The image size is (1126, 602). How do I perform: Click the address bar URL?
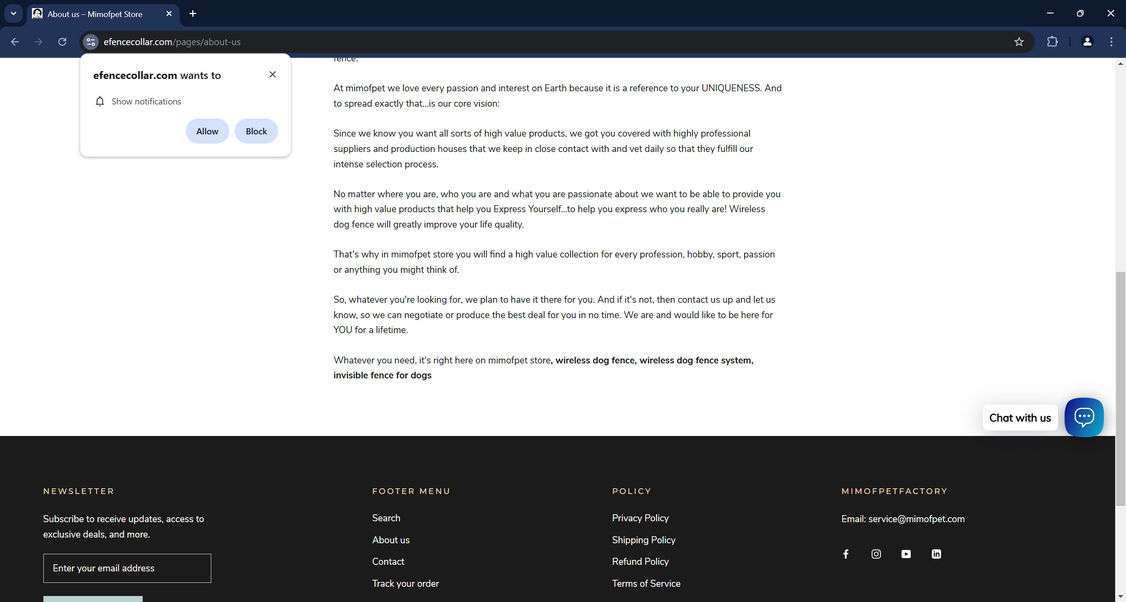coord(172,42)
